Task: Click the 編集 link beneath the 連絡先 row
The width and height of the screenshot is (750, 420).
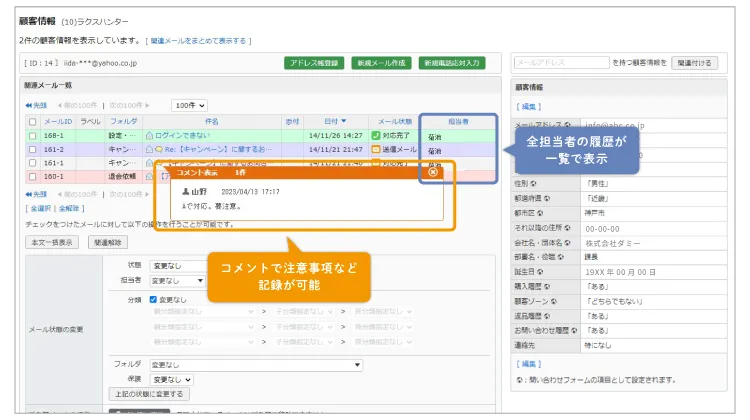Action: click(529, 364)
